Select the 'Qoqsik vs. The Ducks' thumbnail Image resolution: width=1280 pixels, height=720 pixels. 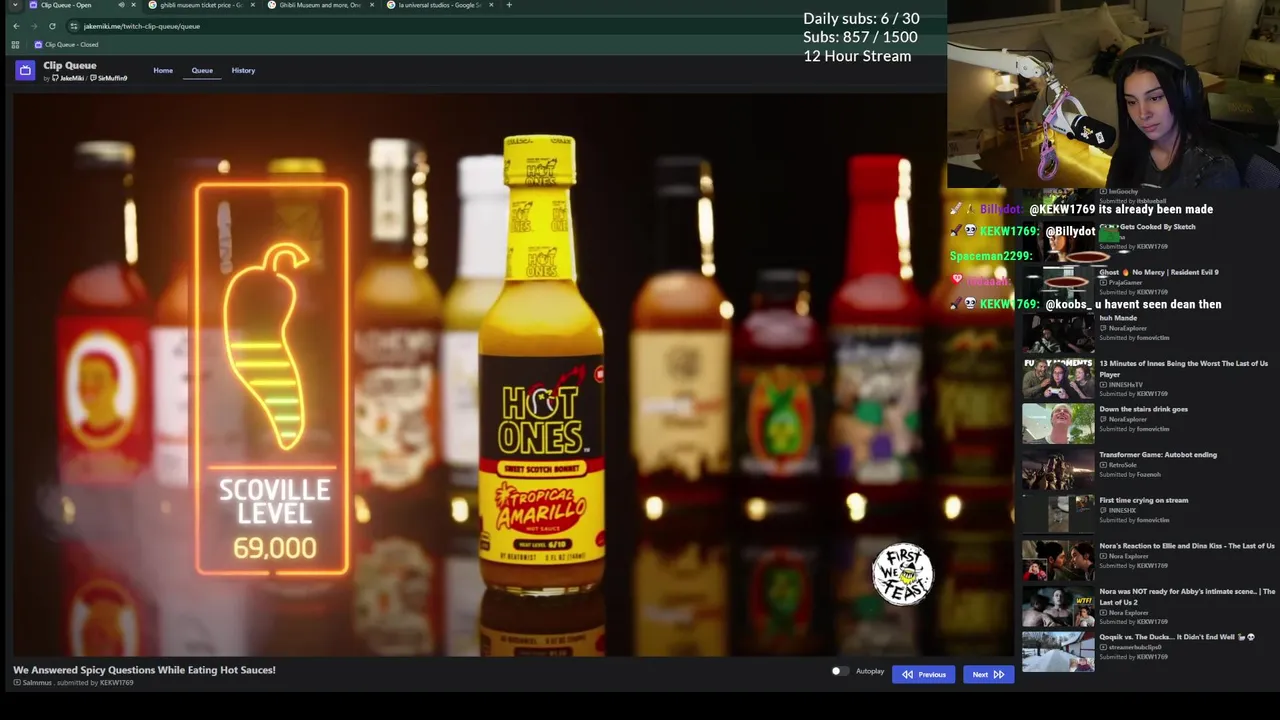[x=1058, y=651]
